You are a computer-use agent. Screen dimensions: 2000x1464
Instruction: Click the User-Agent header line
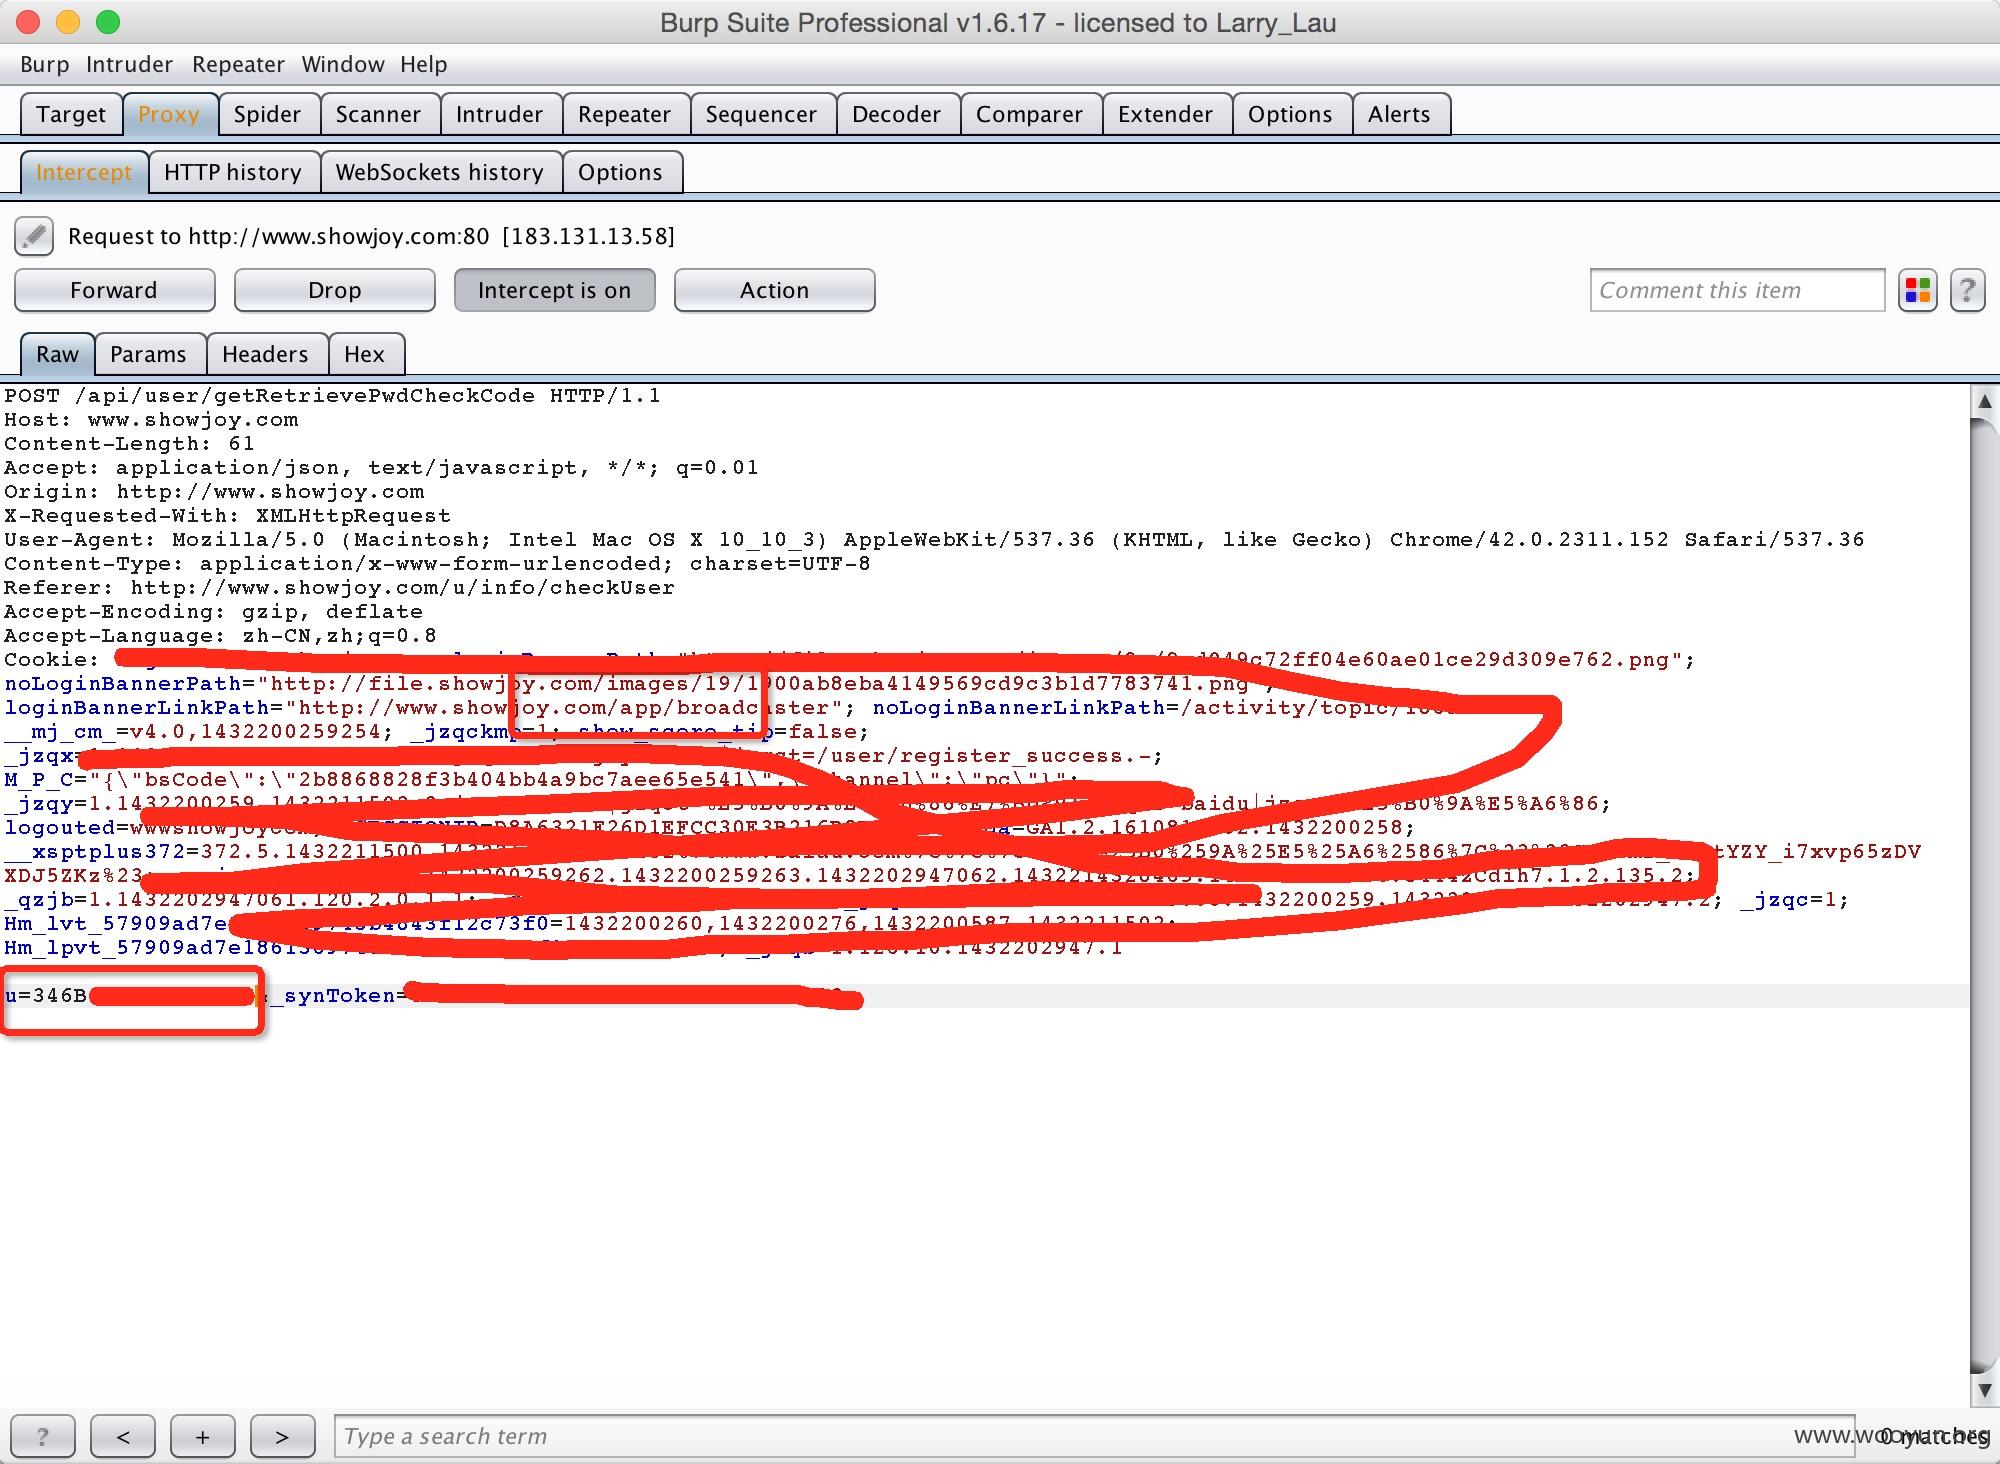(934, 540)
